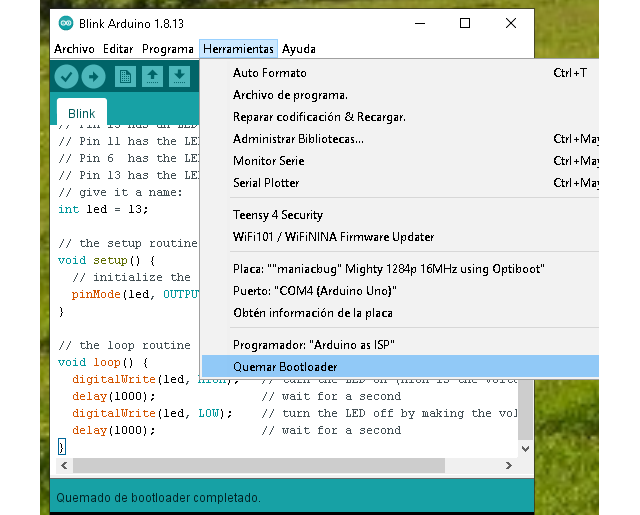Select Quemar Bootloader menu entry

pos(285,367)
